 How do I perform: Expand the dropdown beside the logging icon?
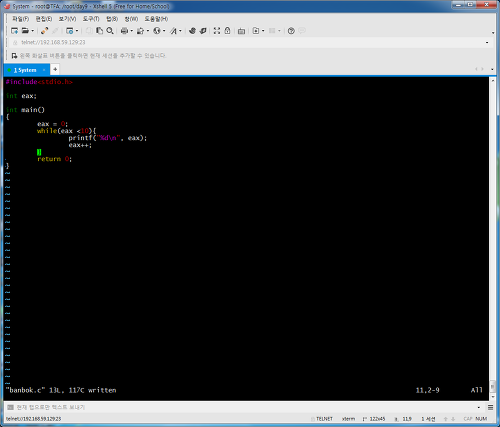pyautogui.click(x=148, y=31)
